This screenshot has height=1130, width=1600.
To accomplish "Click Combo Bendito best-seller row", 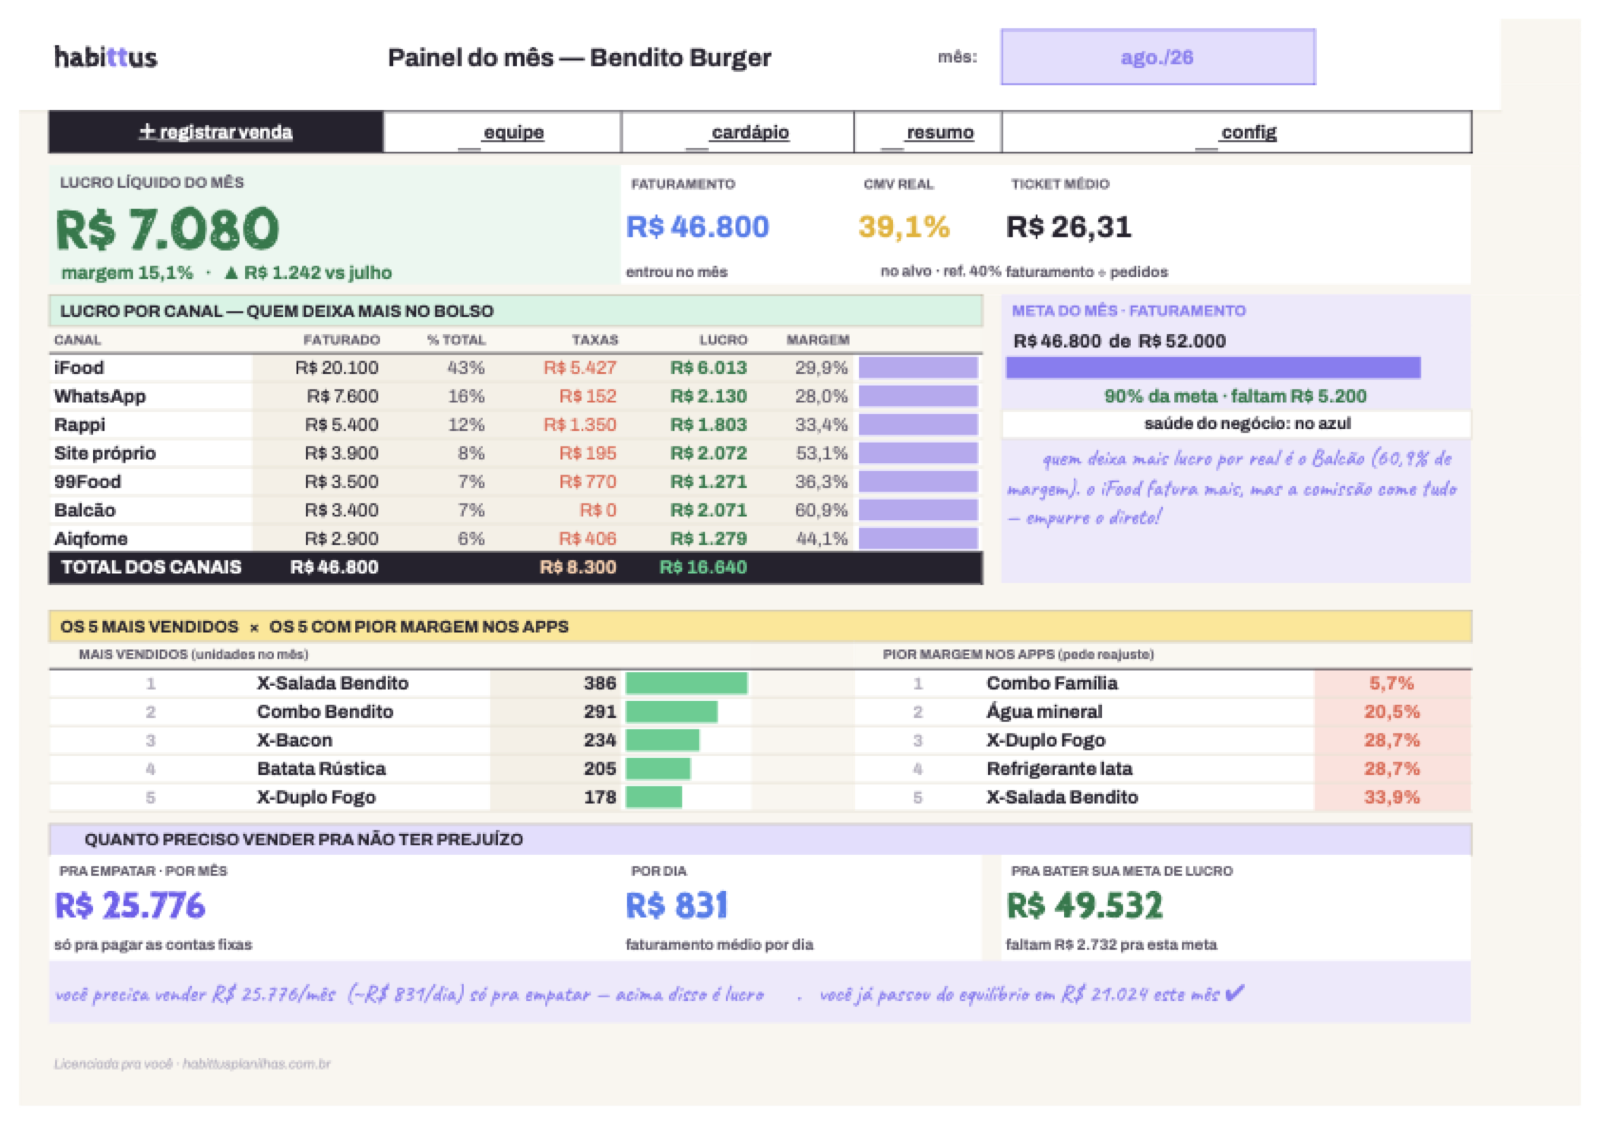I will click(x=325, y=712).
